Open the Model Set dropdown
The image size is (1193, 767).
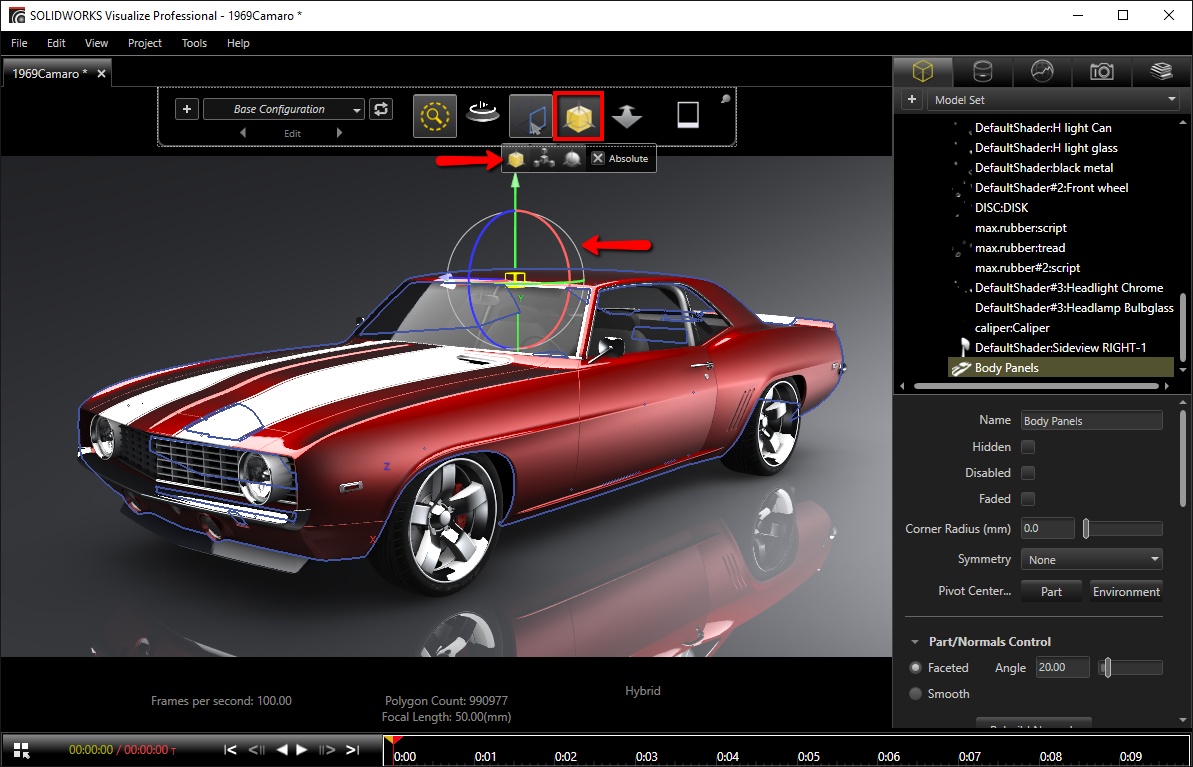(x=1053, y=100)
